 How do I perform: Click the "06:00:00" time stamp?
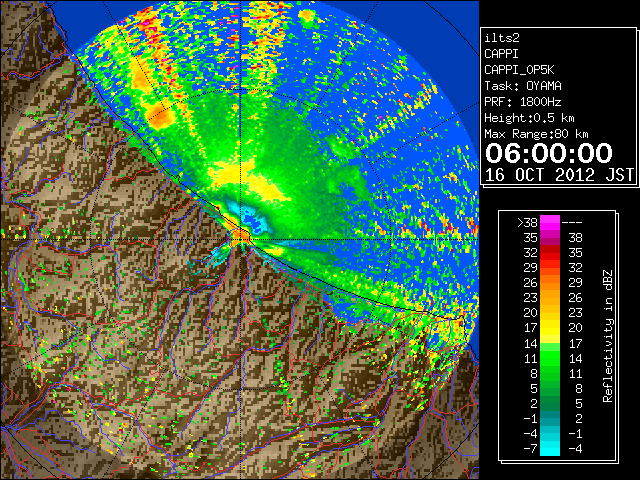point(549,153)
